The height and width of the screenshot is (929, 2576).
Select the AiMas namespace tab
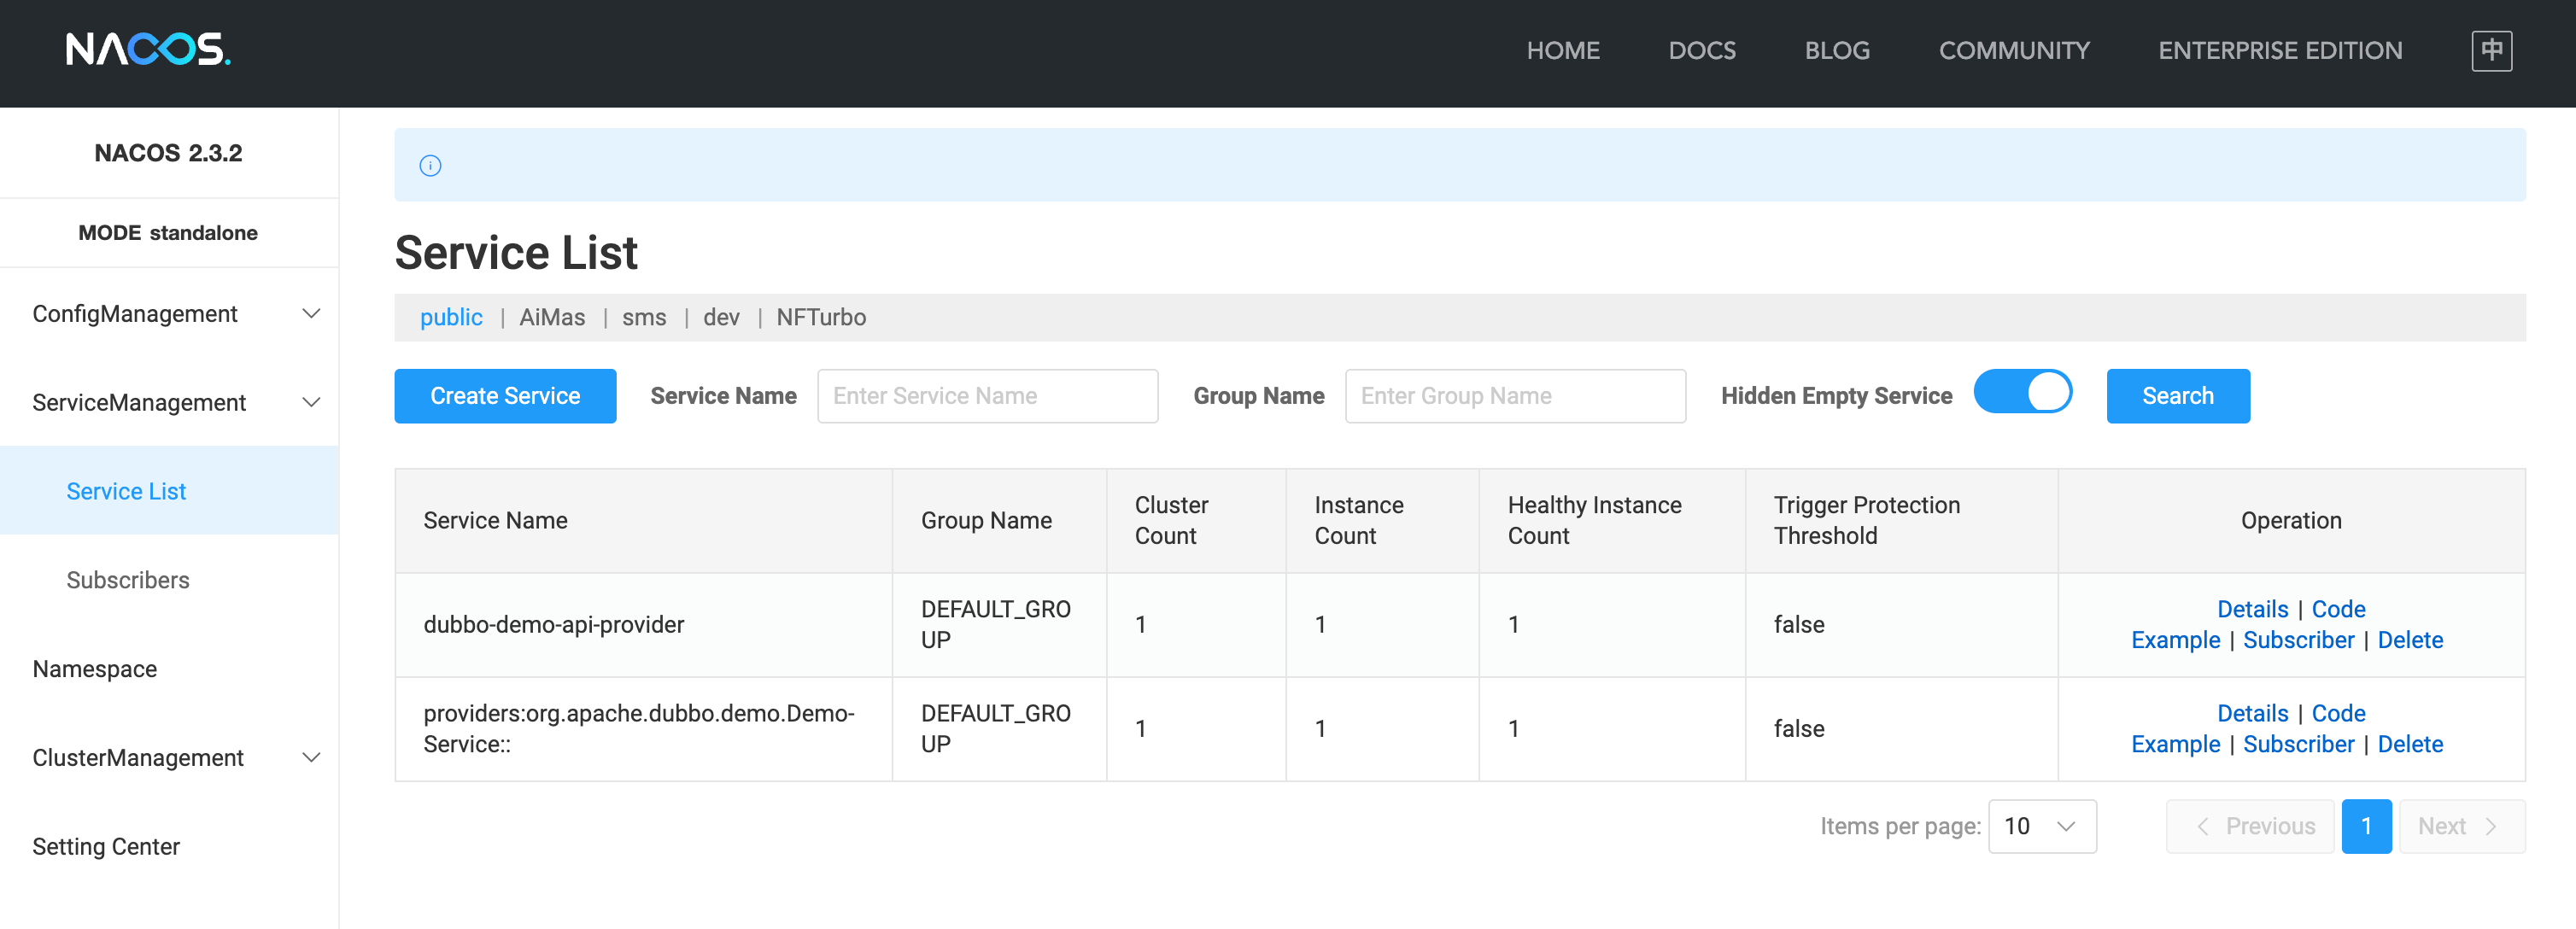point(552,317)
